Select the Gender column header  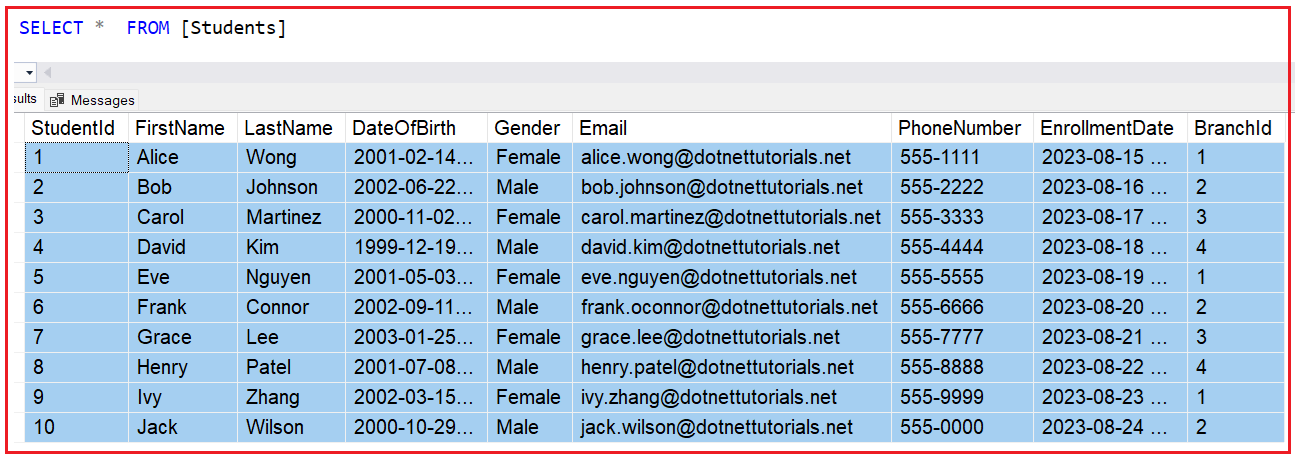[530, 128]
